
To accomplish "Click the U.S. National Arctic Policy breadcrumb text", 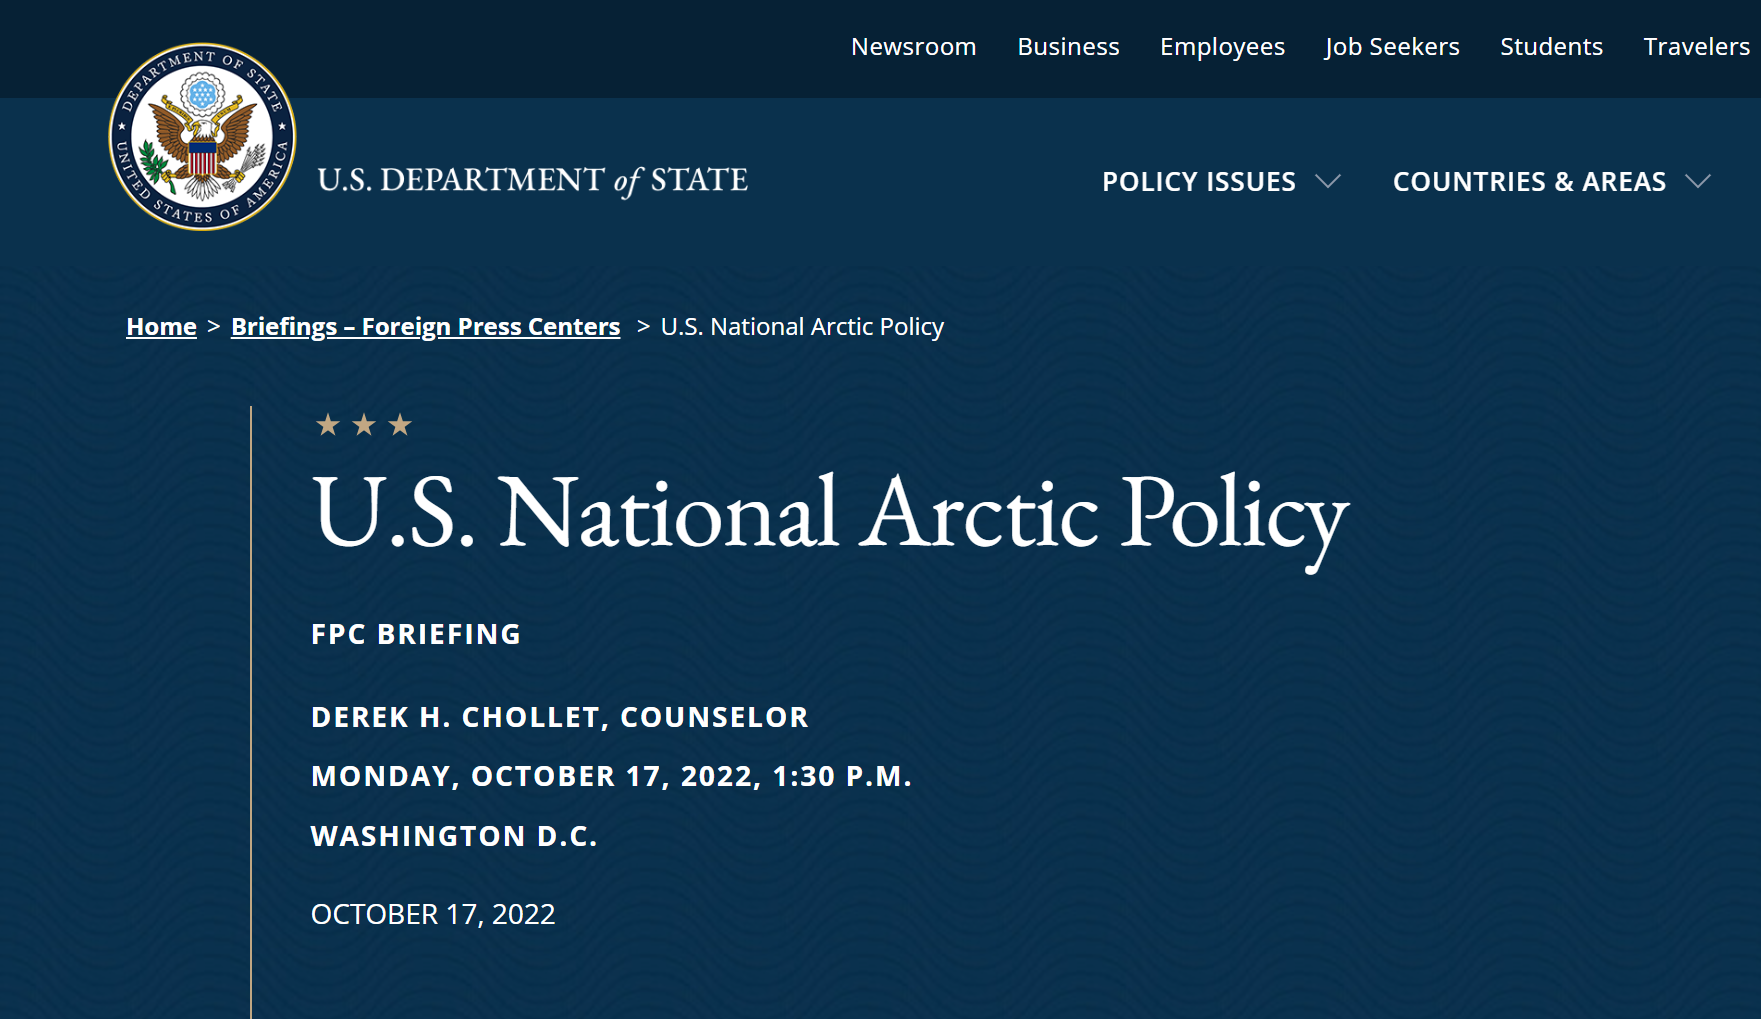I will [802, 327].
